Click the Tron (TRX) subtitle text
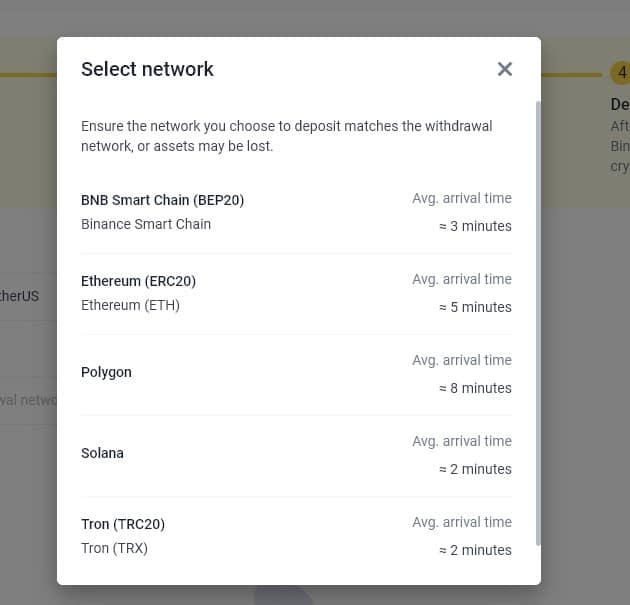Image resolution: width=630 pixels, height=605 pixels. 114,548
